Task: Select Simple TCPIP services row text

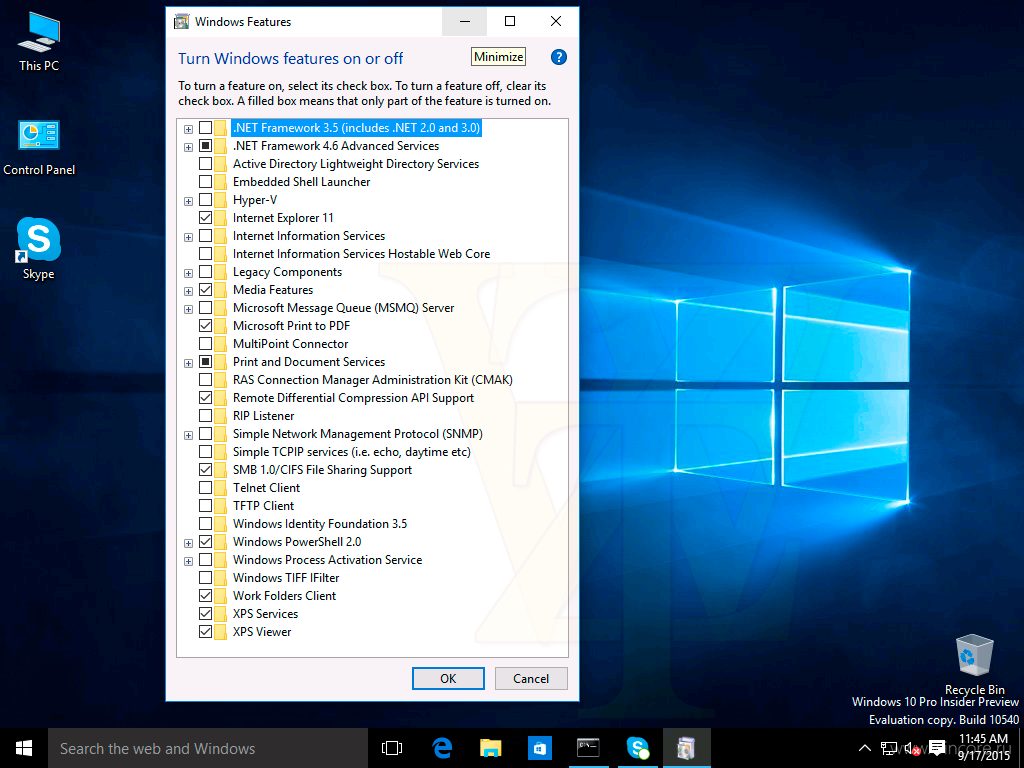Action: 351,452
